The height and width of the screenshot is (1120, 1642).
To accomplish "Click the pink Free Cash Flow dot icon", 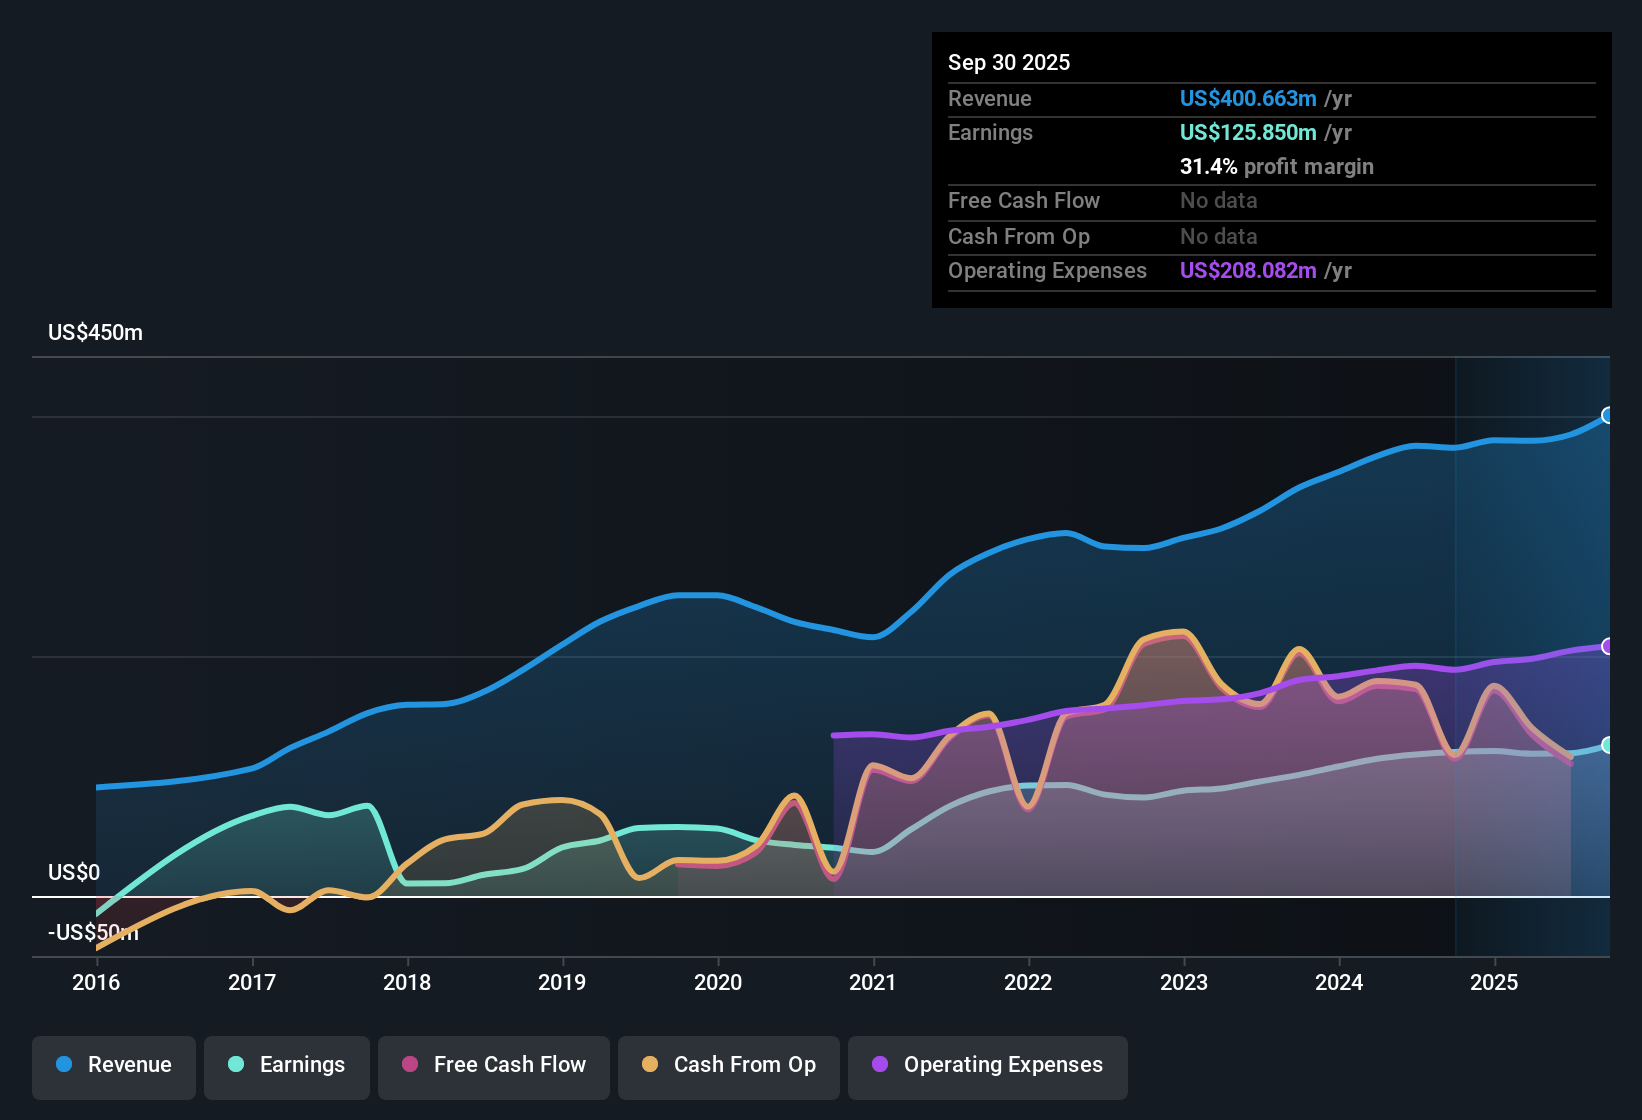I will pos(409,1065).
